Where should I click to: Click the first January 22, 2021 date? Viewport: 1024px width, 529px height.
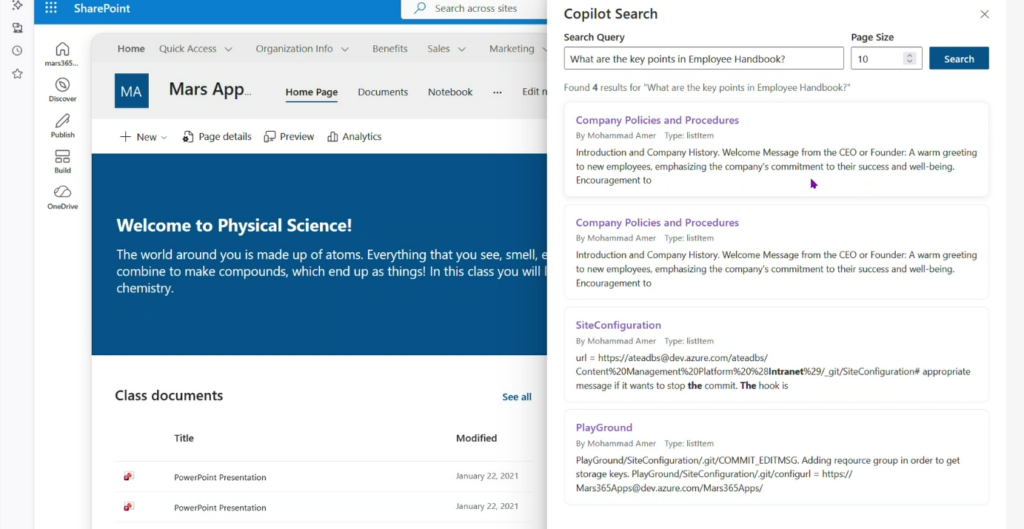(487, 476)
